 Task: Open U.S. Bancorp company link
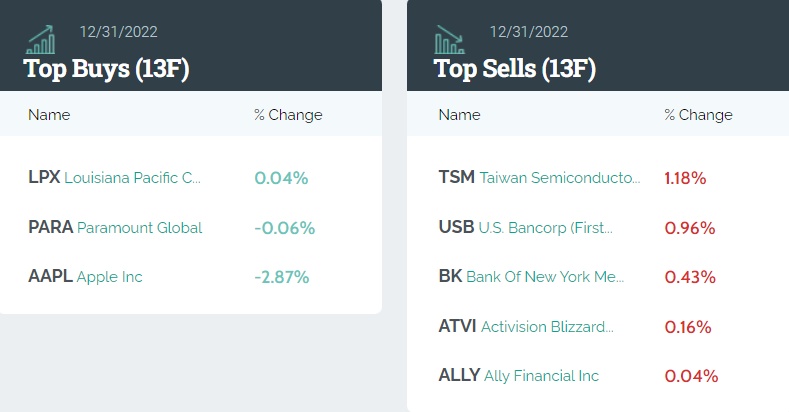point(546,227)
